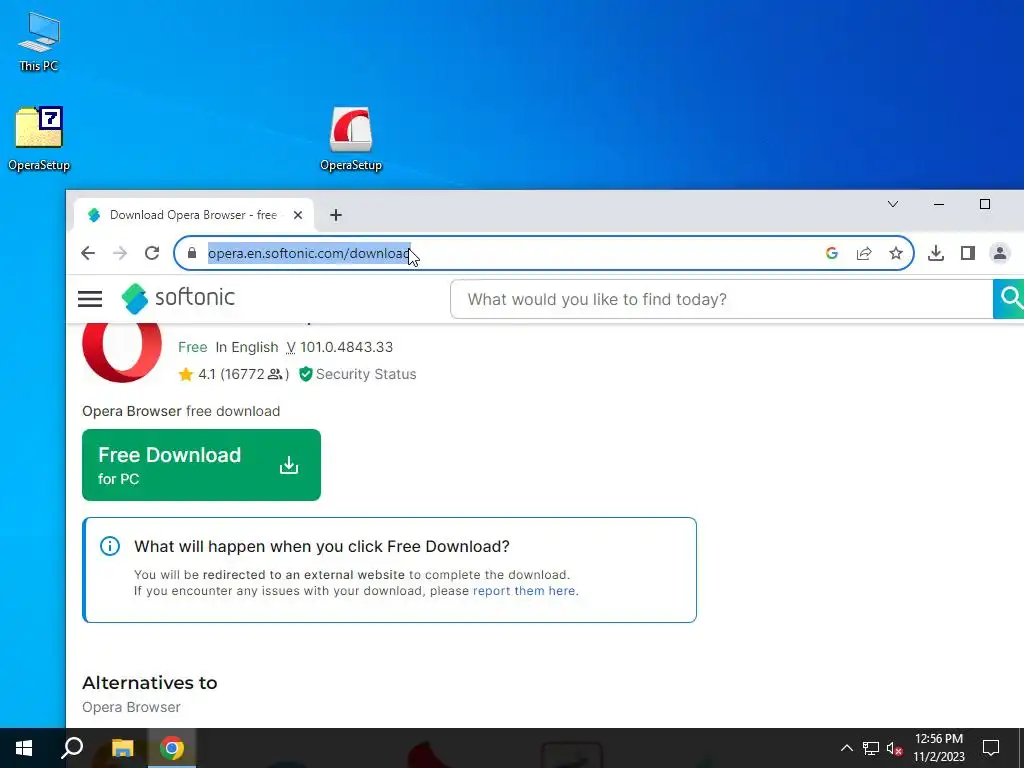Click Chrome icon in taskbar

coord(172,748)
